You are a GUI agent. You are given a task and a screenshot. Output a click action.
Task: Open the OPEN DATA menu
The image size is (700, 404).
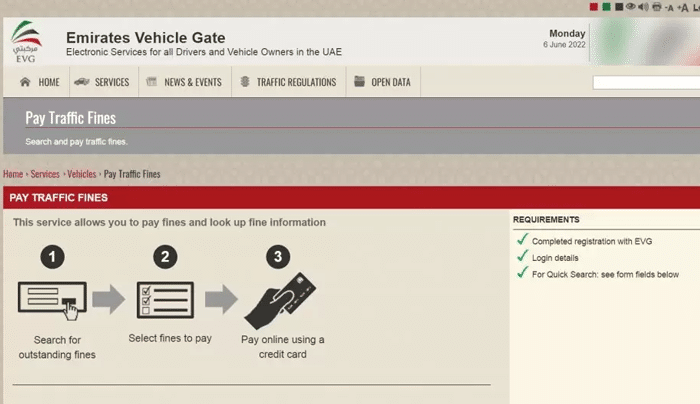tap(382, 82)
